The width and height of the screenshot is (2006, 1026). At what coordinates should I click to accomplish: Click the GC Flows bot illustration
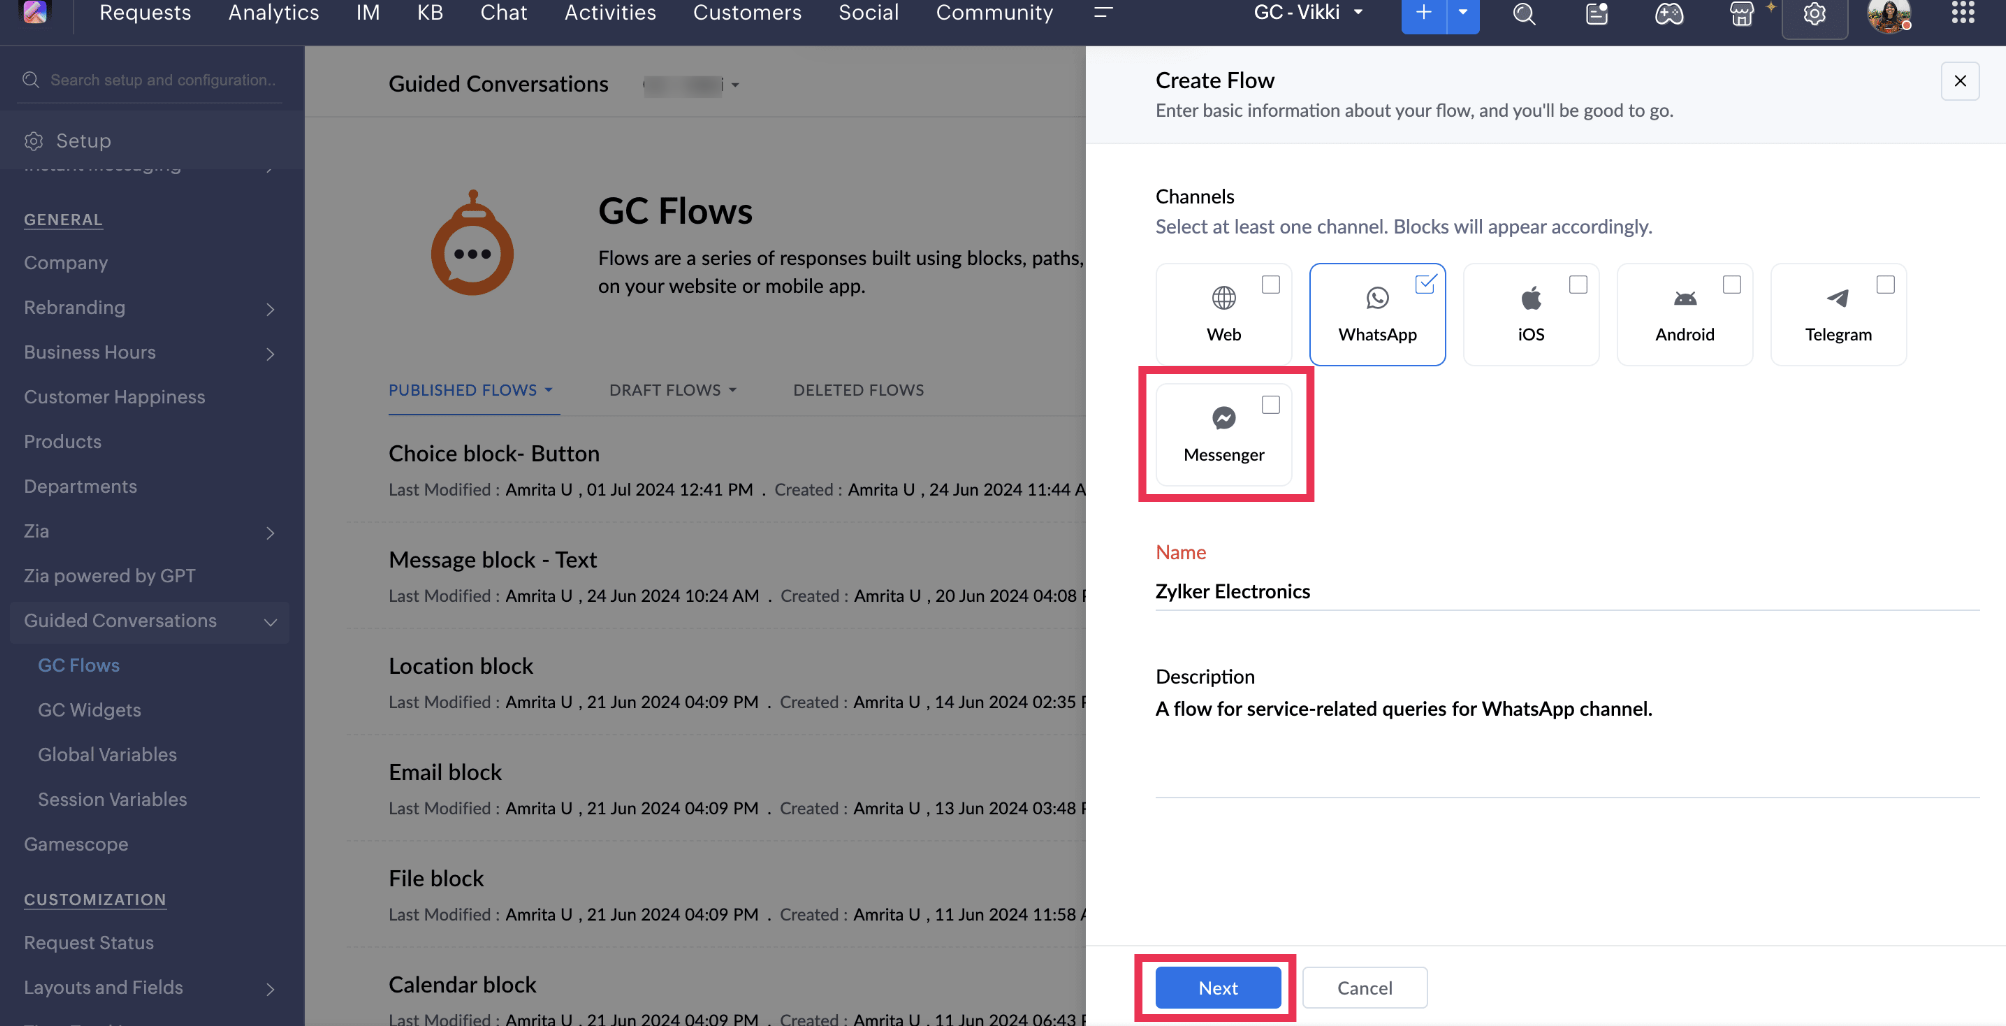472,243
